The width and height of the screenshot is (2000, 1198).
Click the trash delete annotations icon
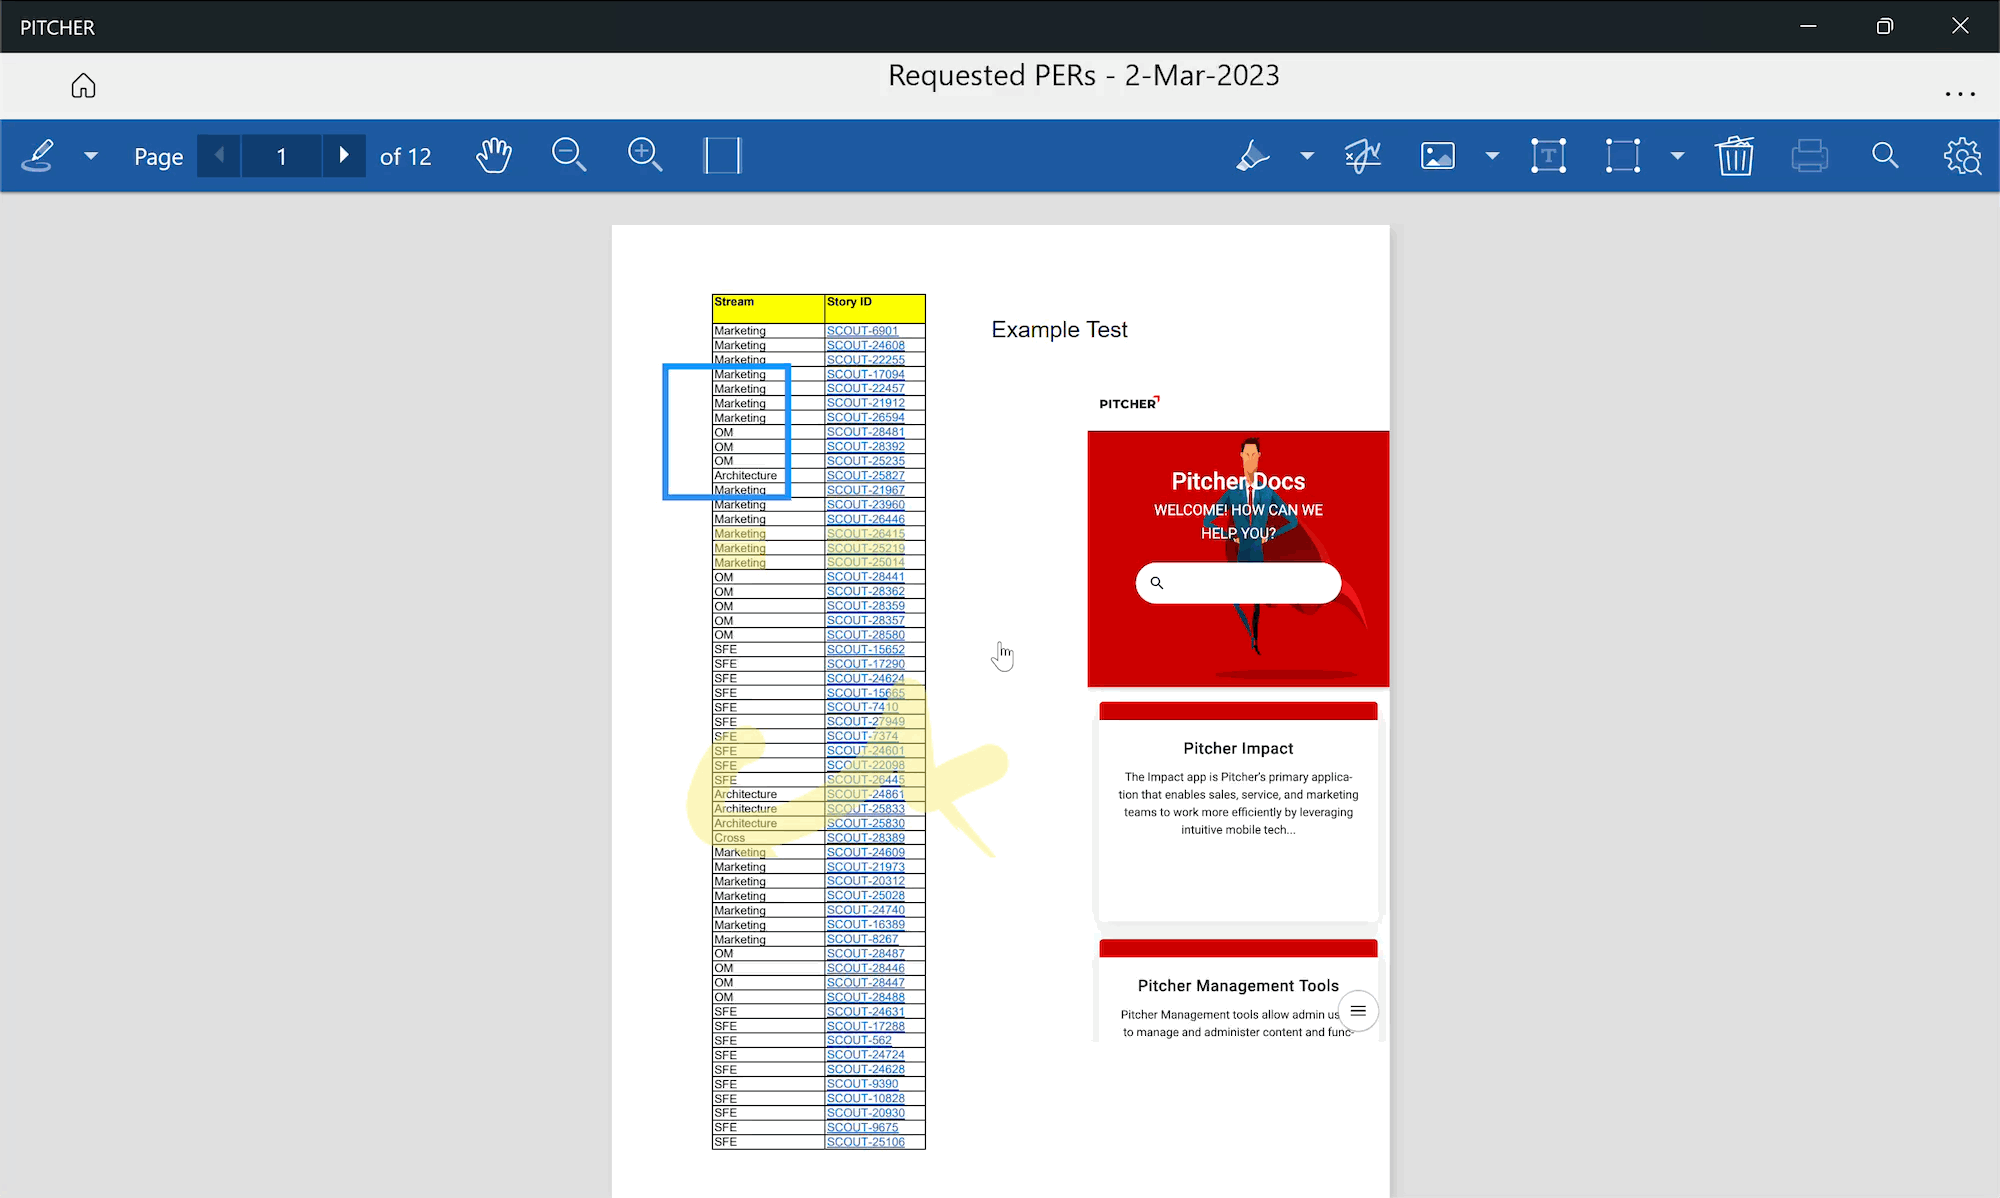coord(1735,156)
